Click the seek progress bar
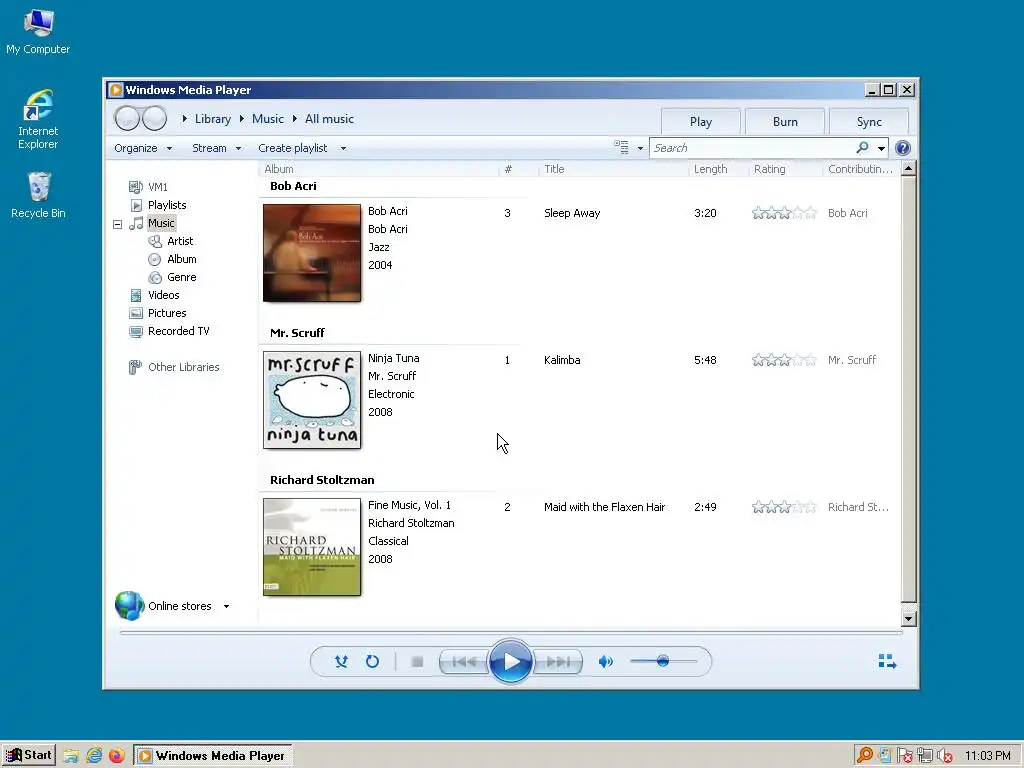 511,632
